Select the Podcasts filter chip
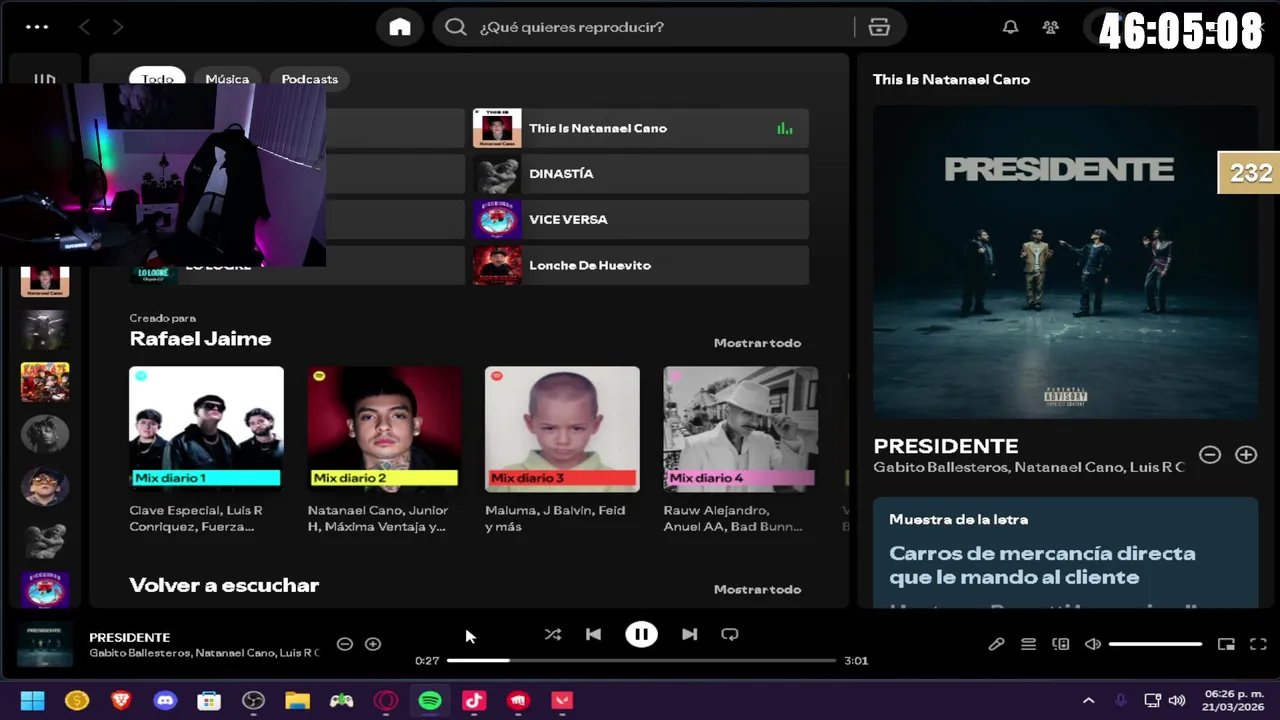The image size is (1280, 720). point(309,79)
